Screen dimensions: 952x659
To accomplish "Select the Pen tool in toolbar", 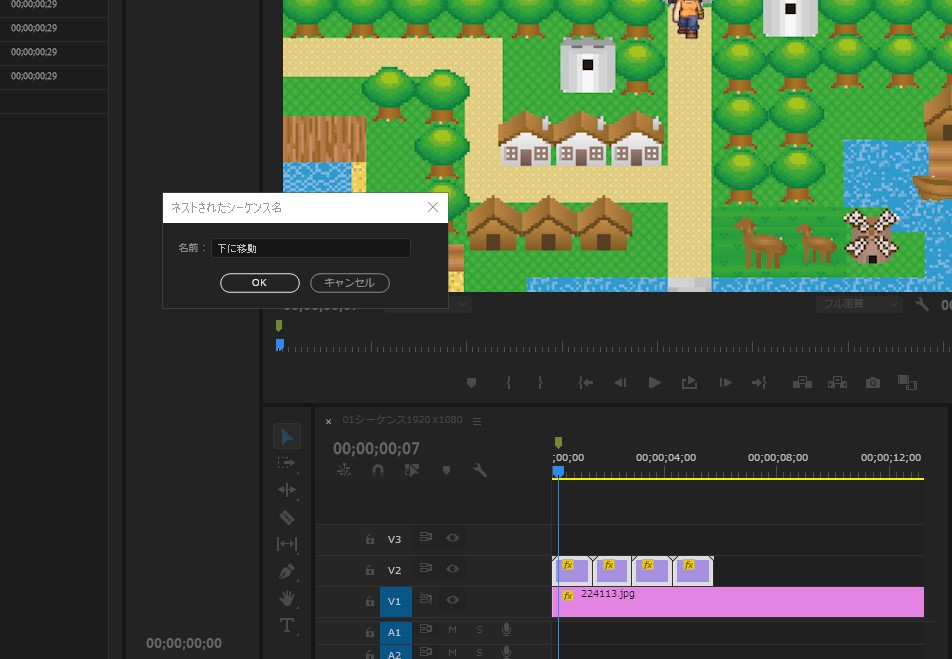I will (287, 572).
